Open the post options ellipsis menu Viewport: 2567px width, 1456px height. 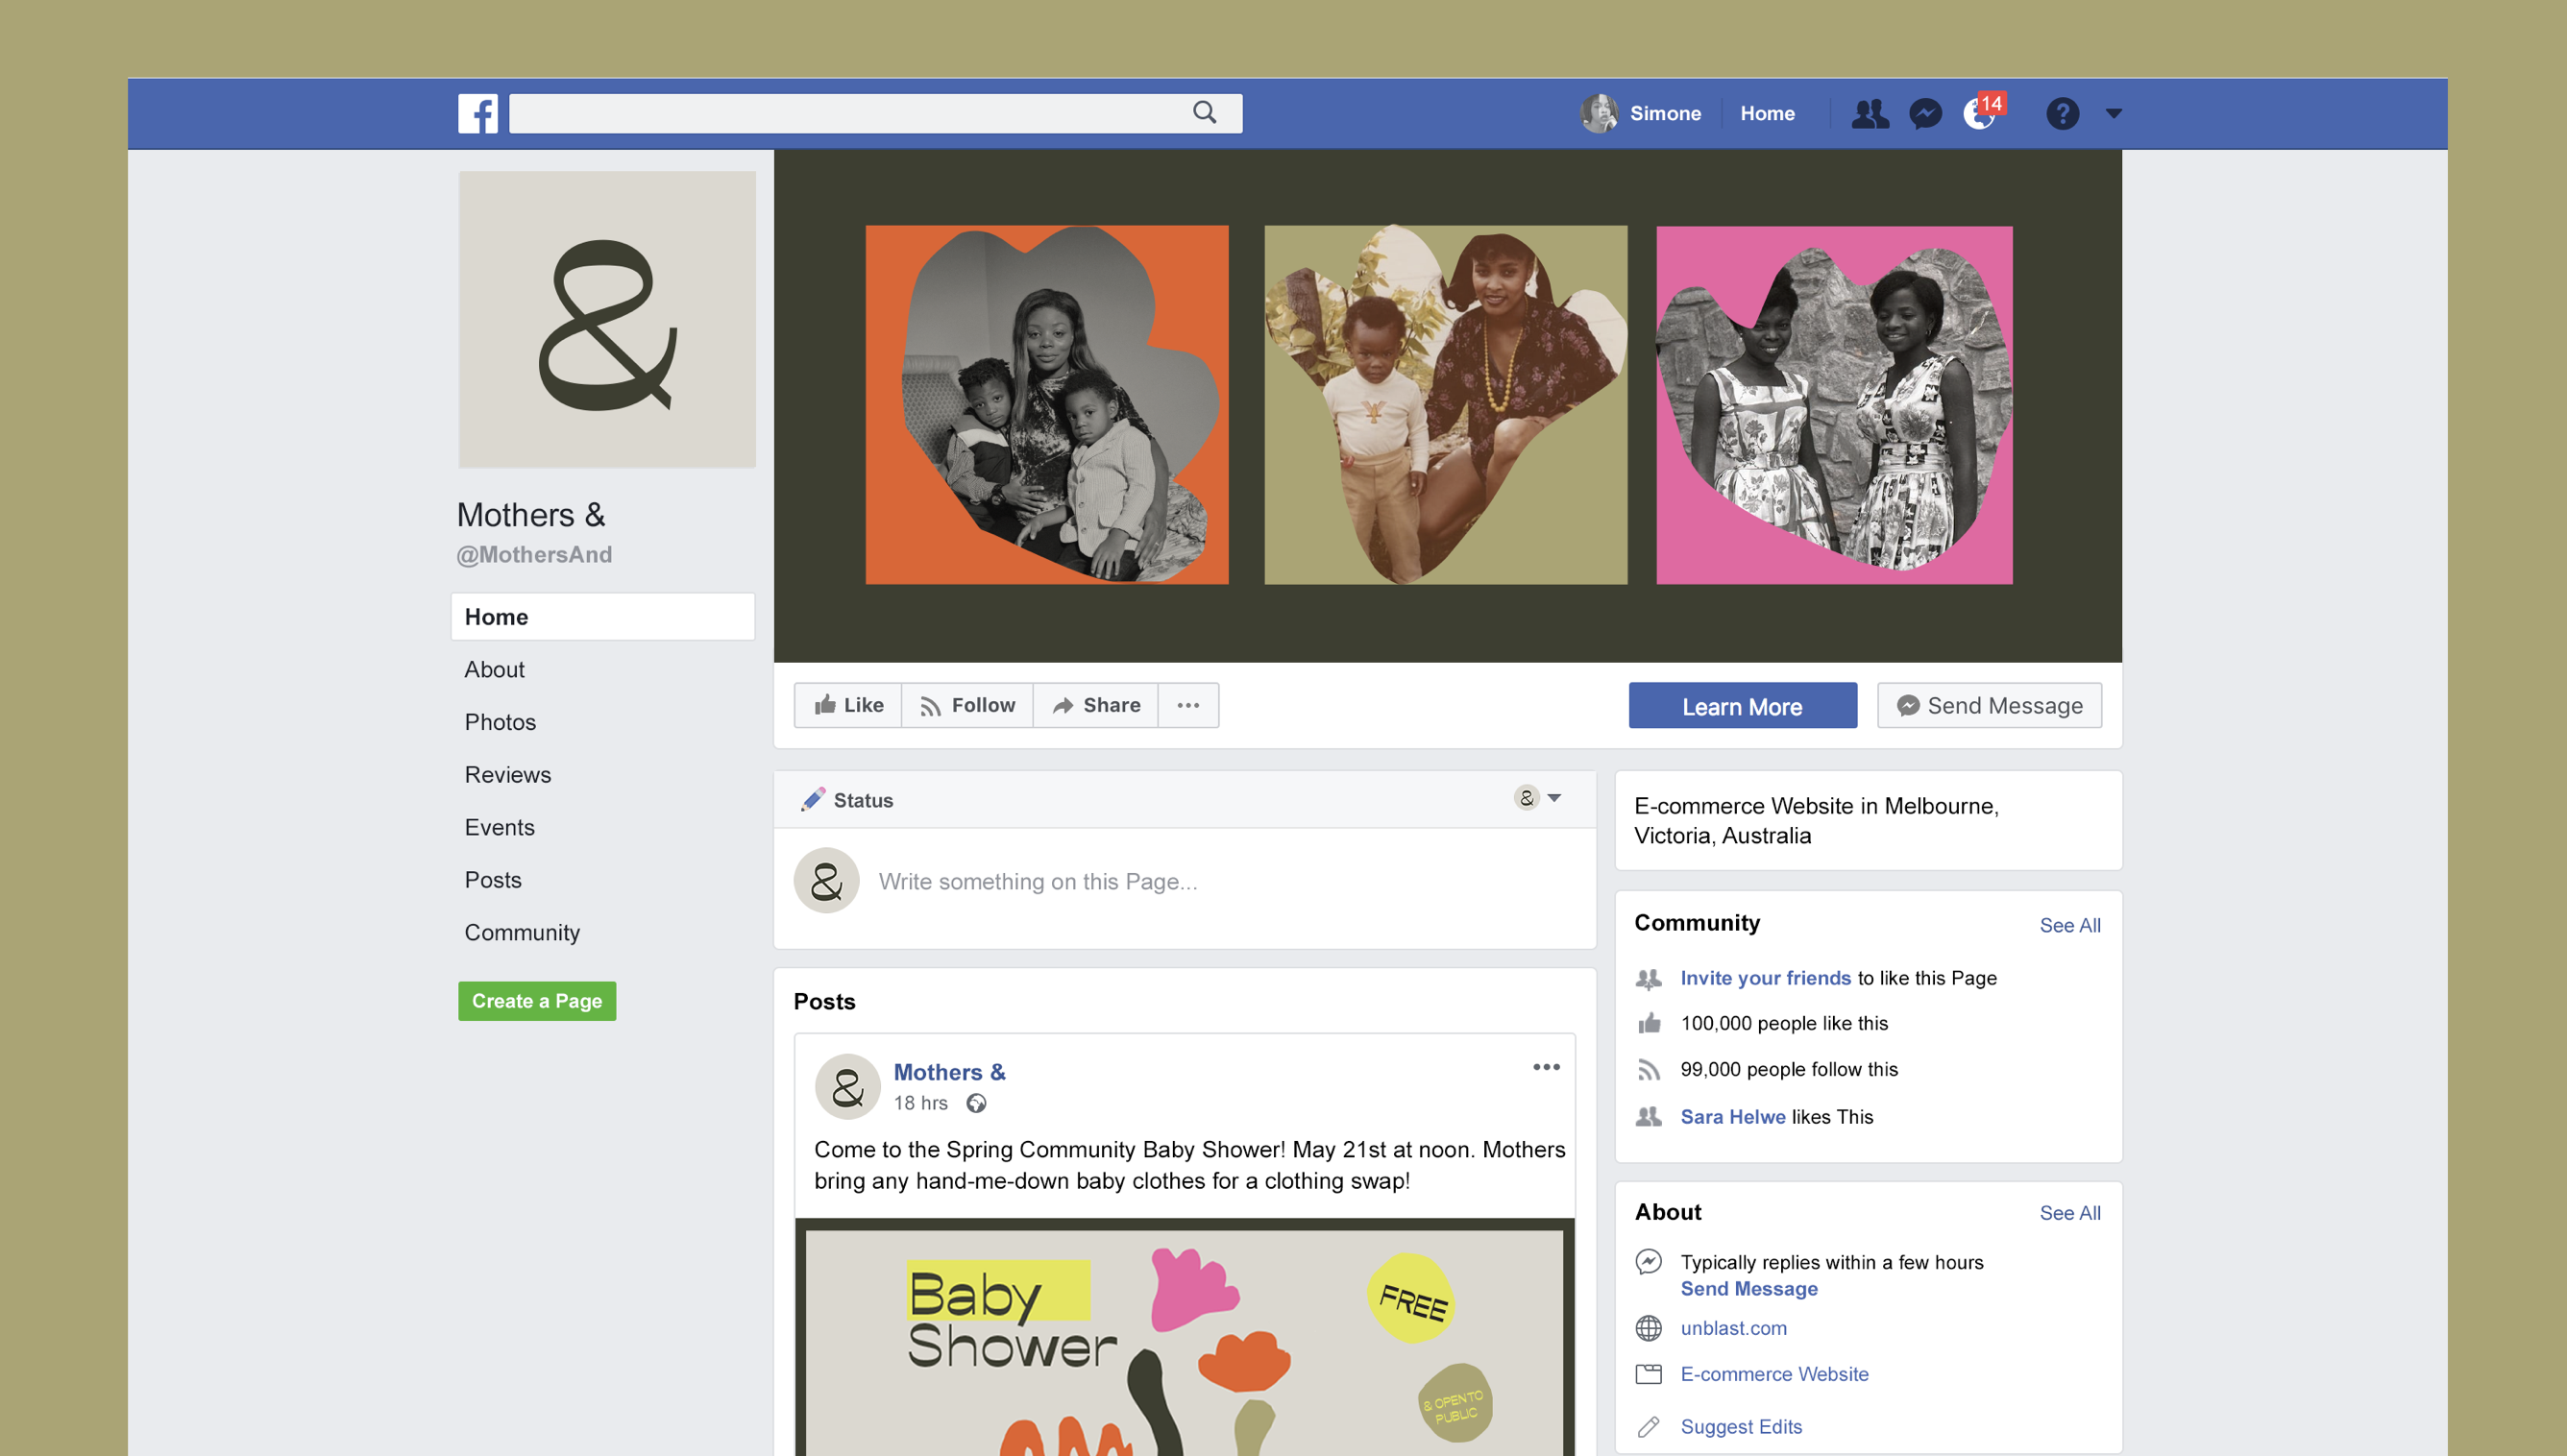(x=1546, y=1067)
